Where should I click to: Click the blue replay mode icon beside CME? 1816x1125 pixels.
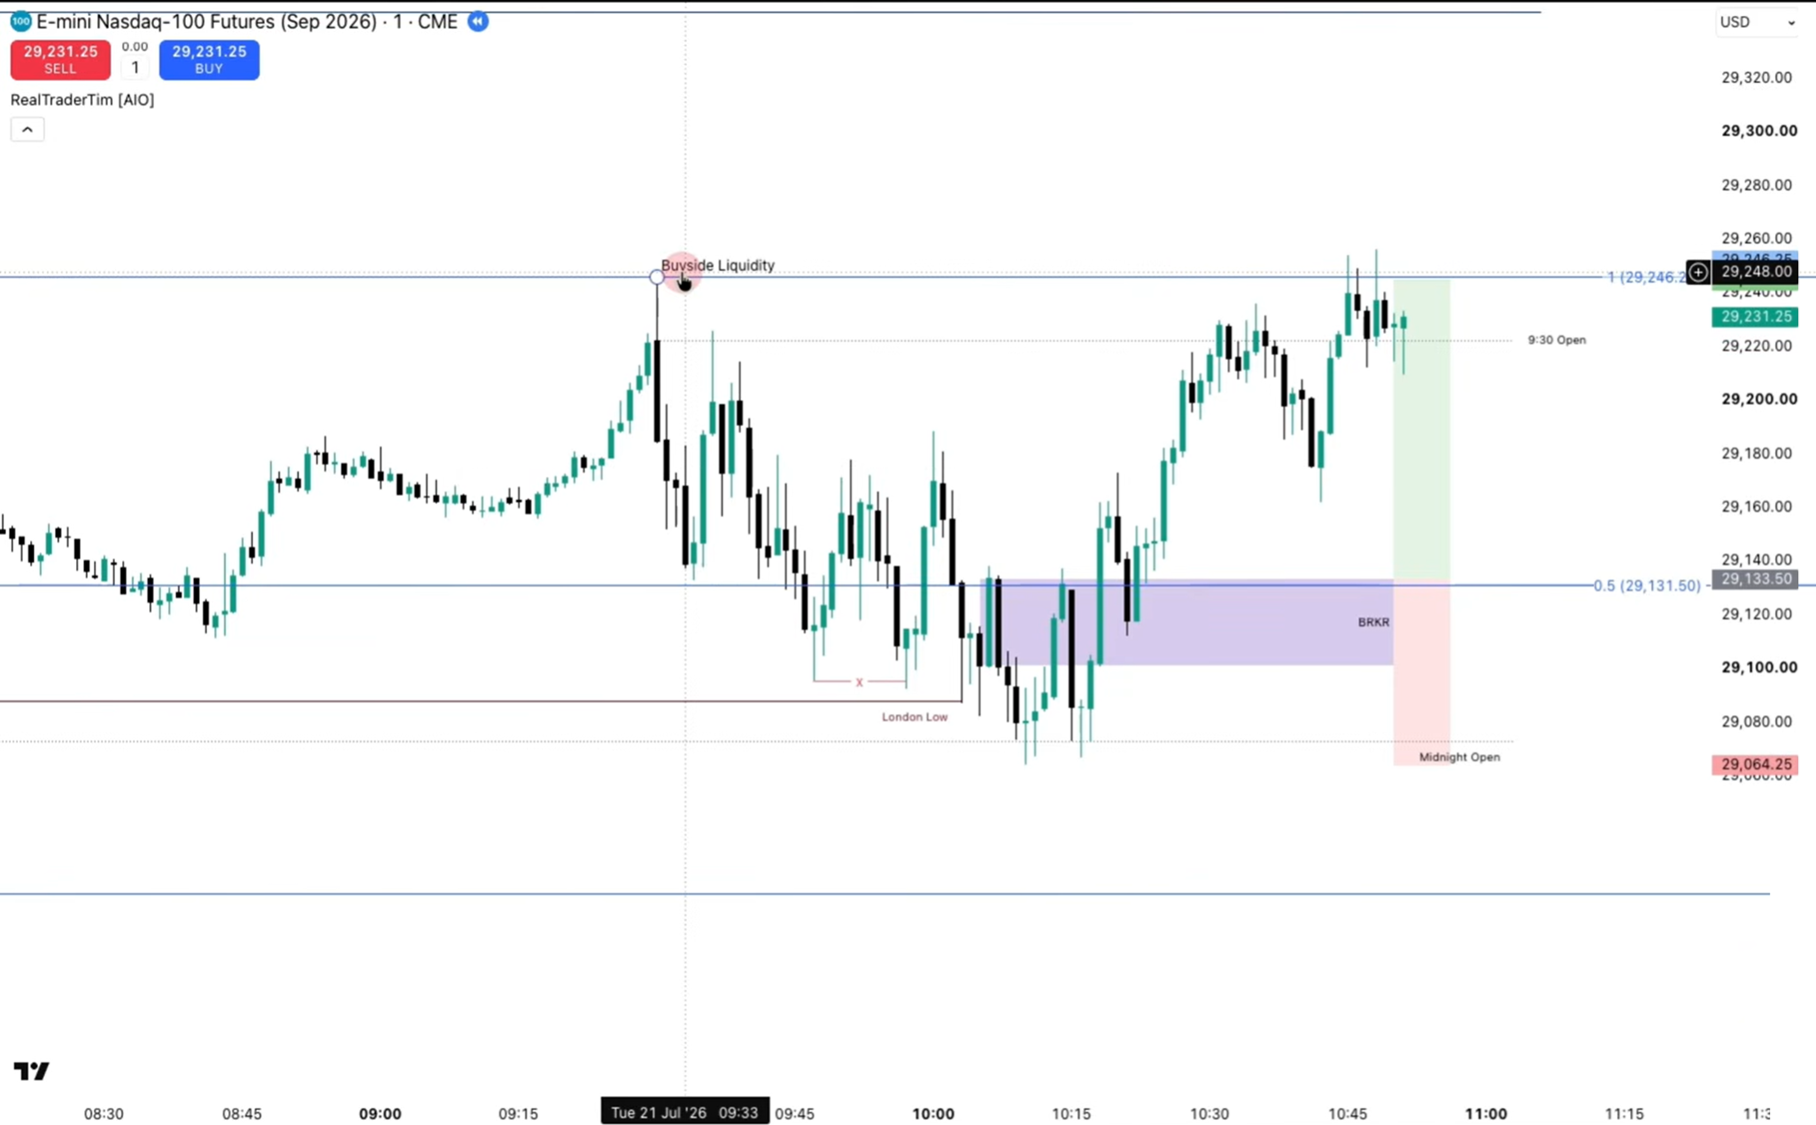[478, 21]
